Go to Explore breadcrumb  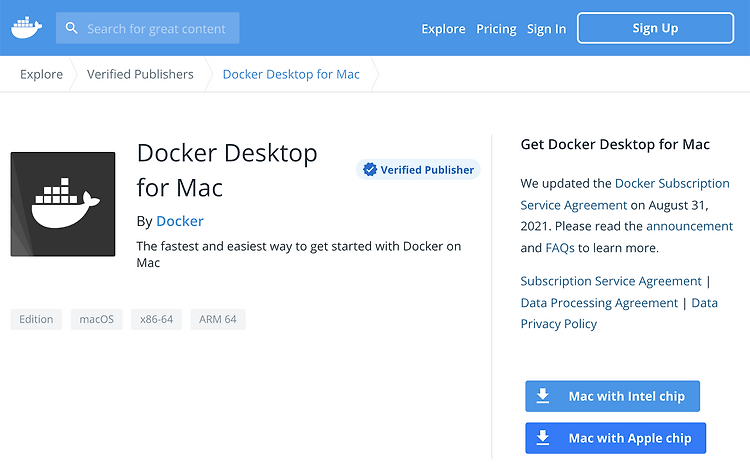click(41, 74)
